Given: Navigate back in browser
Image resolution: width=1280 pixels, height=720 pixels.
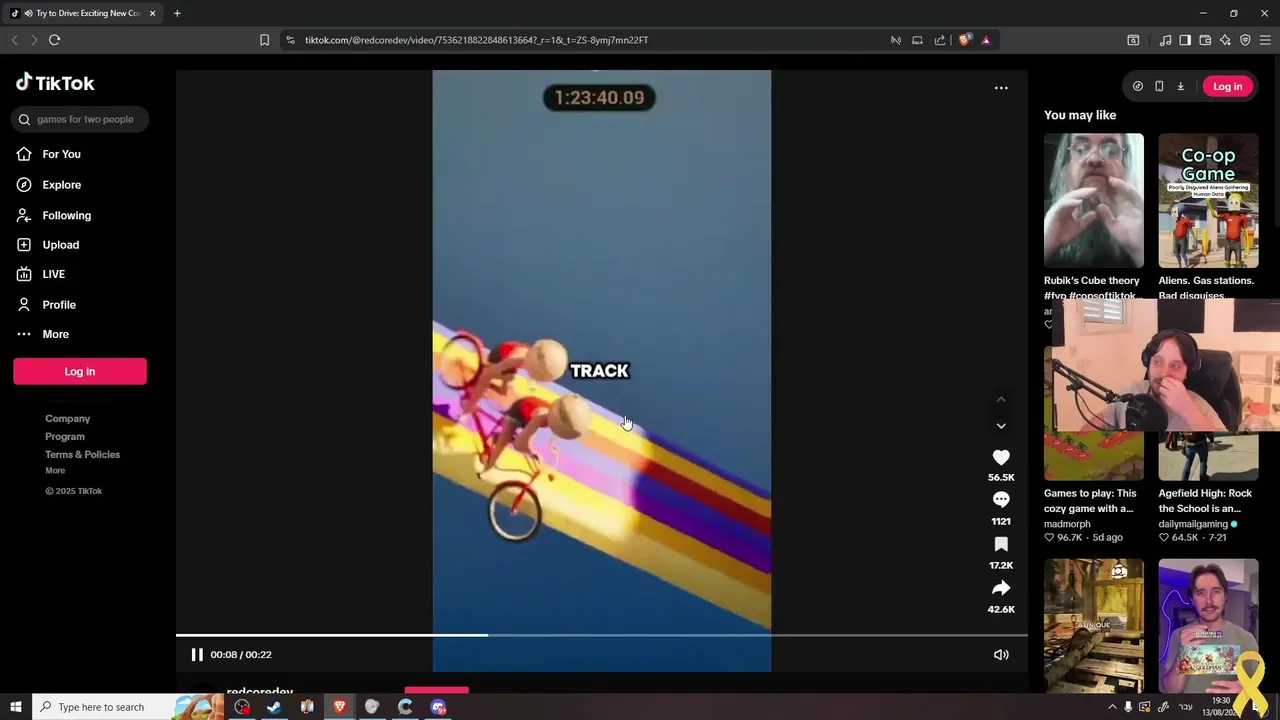Looking at the screenshot, I should [14, 40].
